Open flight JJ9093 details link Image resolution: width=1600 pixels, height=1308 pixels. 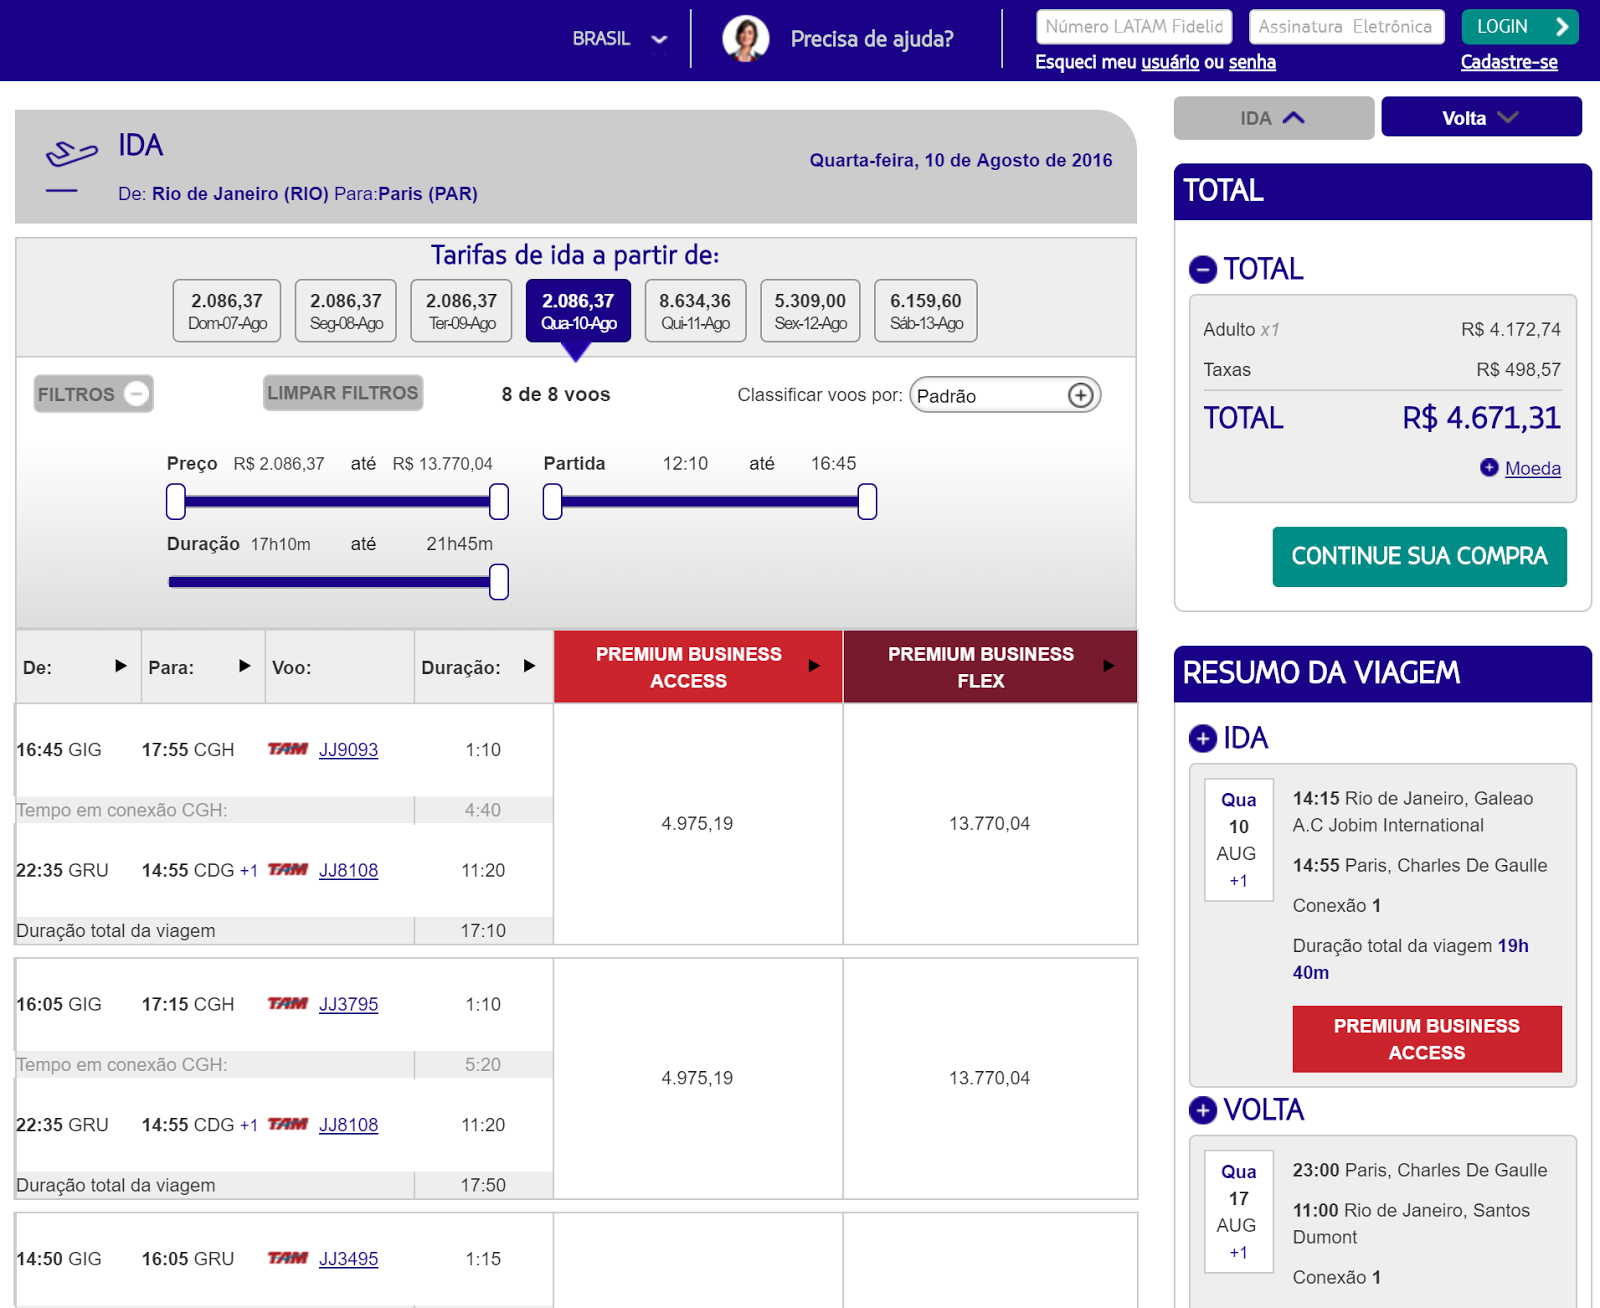tap(348, 750)
